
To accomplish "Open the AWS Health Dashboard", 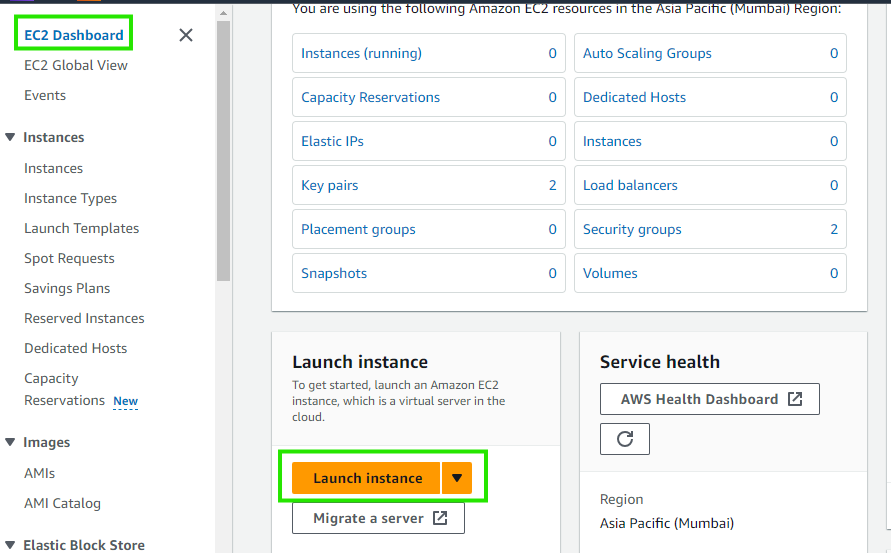I will pos(710,399).
